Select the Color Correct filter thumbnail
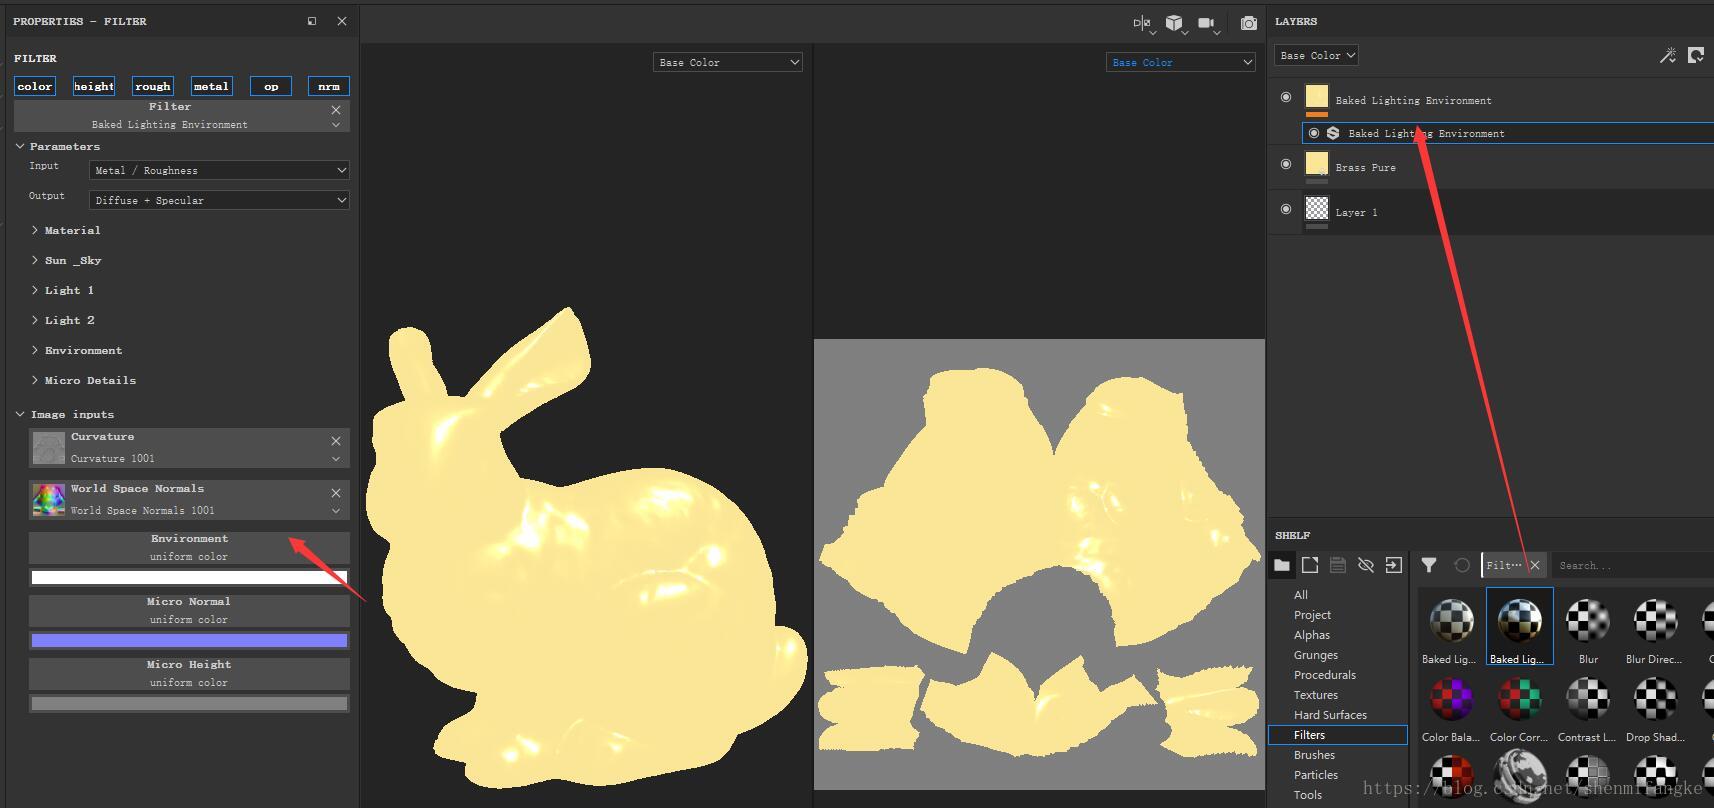 (1519, 707)
